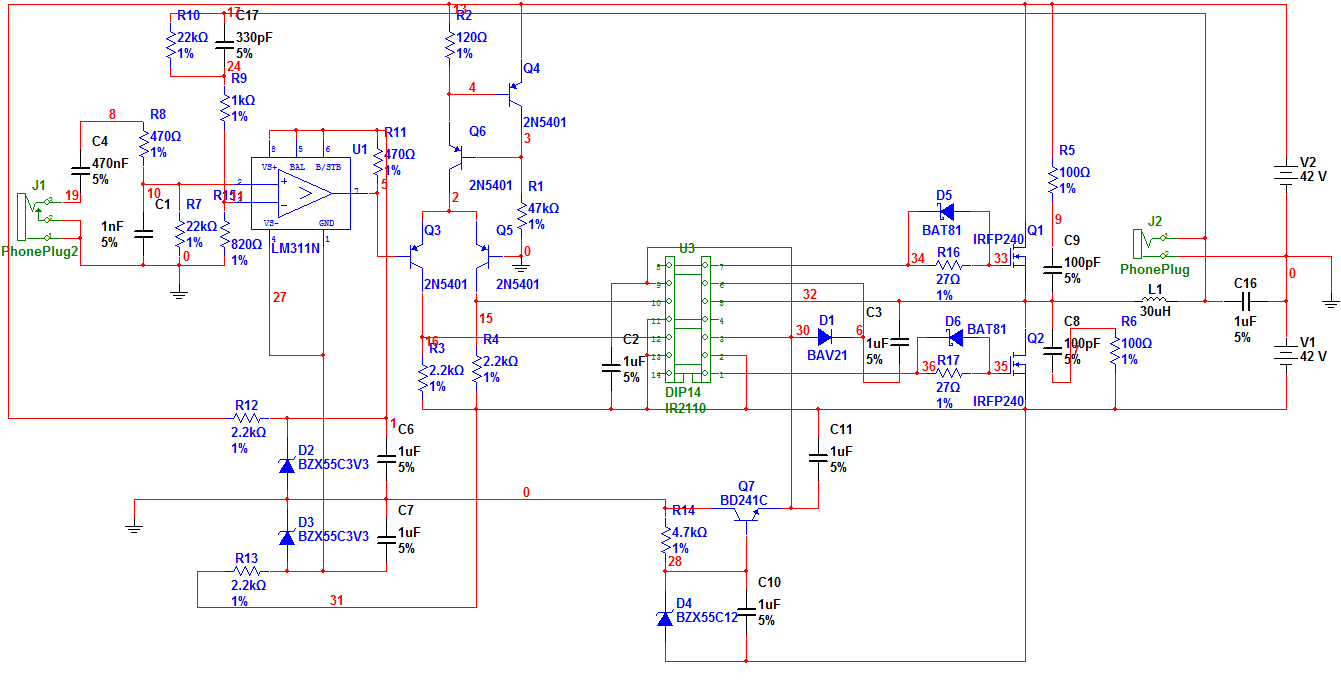Screen dimensions: 1341x685
Task: Select Zener diode D4 symbol
Action: pyautogui.click(x=665, y=619)
